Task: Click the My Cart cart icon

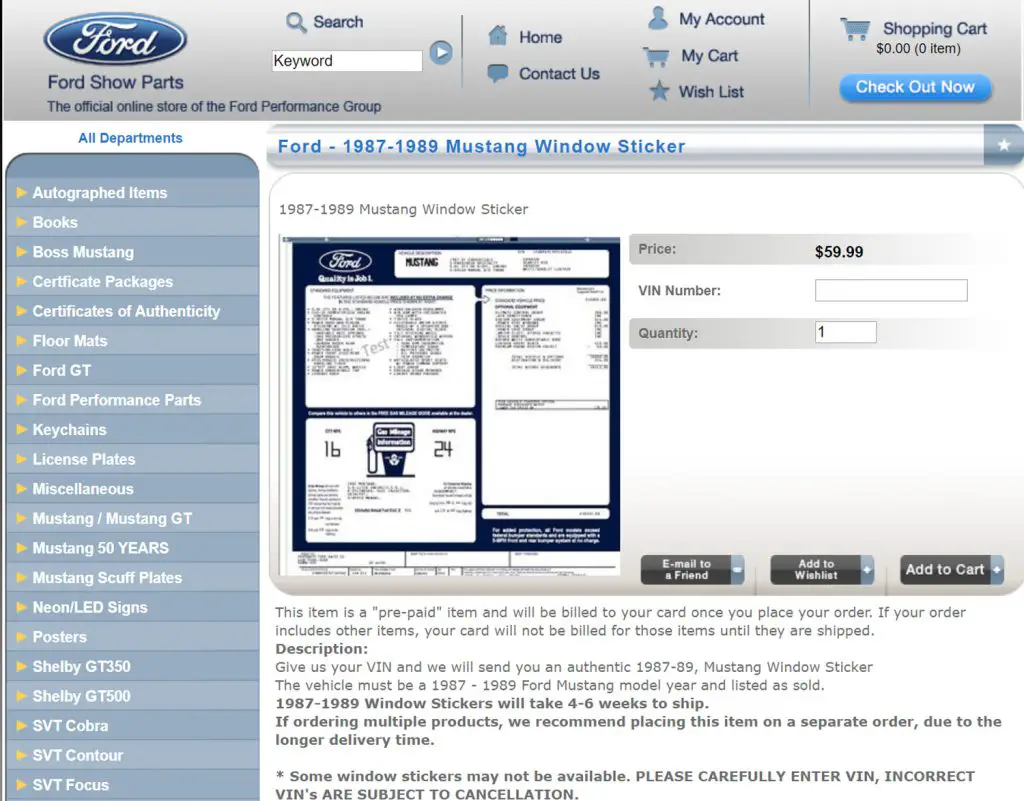Action: tap(656, 57)
